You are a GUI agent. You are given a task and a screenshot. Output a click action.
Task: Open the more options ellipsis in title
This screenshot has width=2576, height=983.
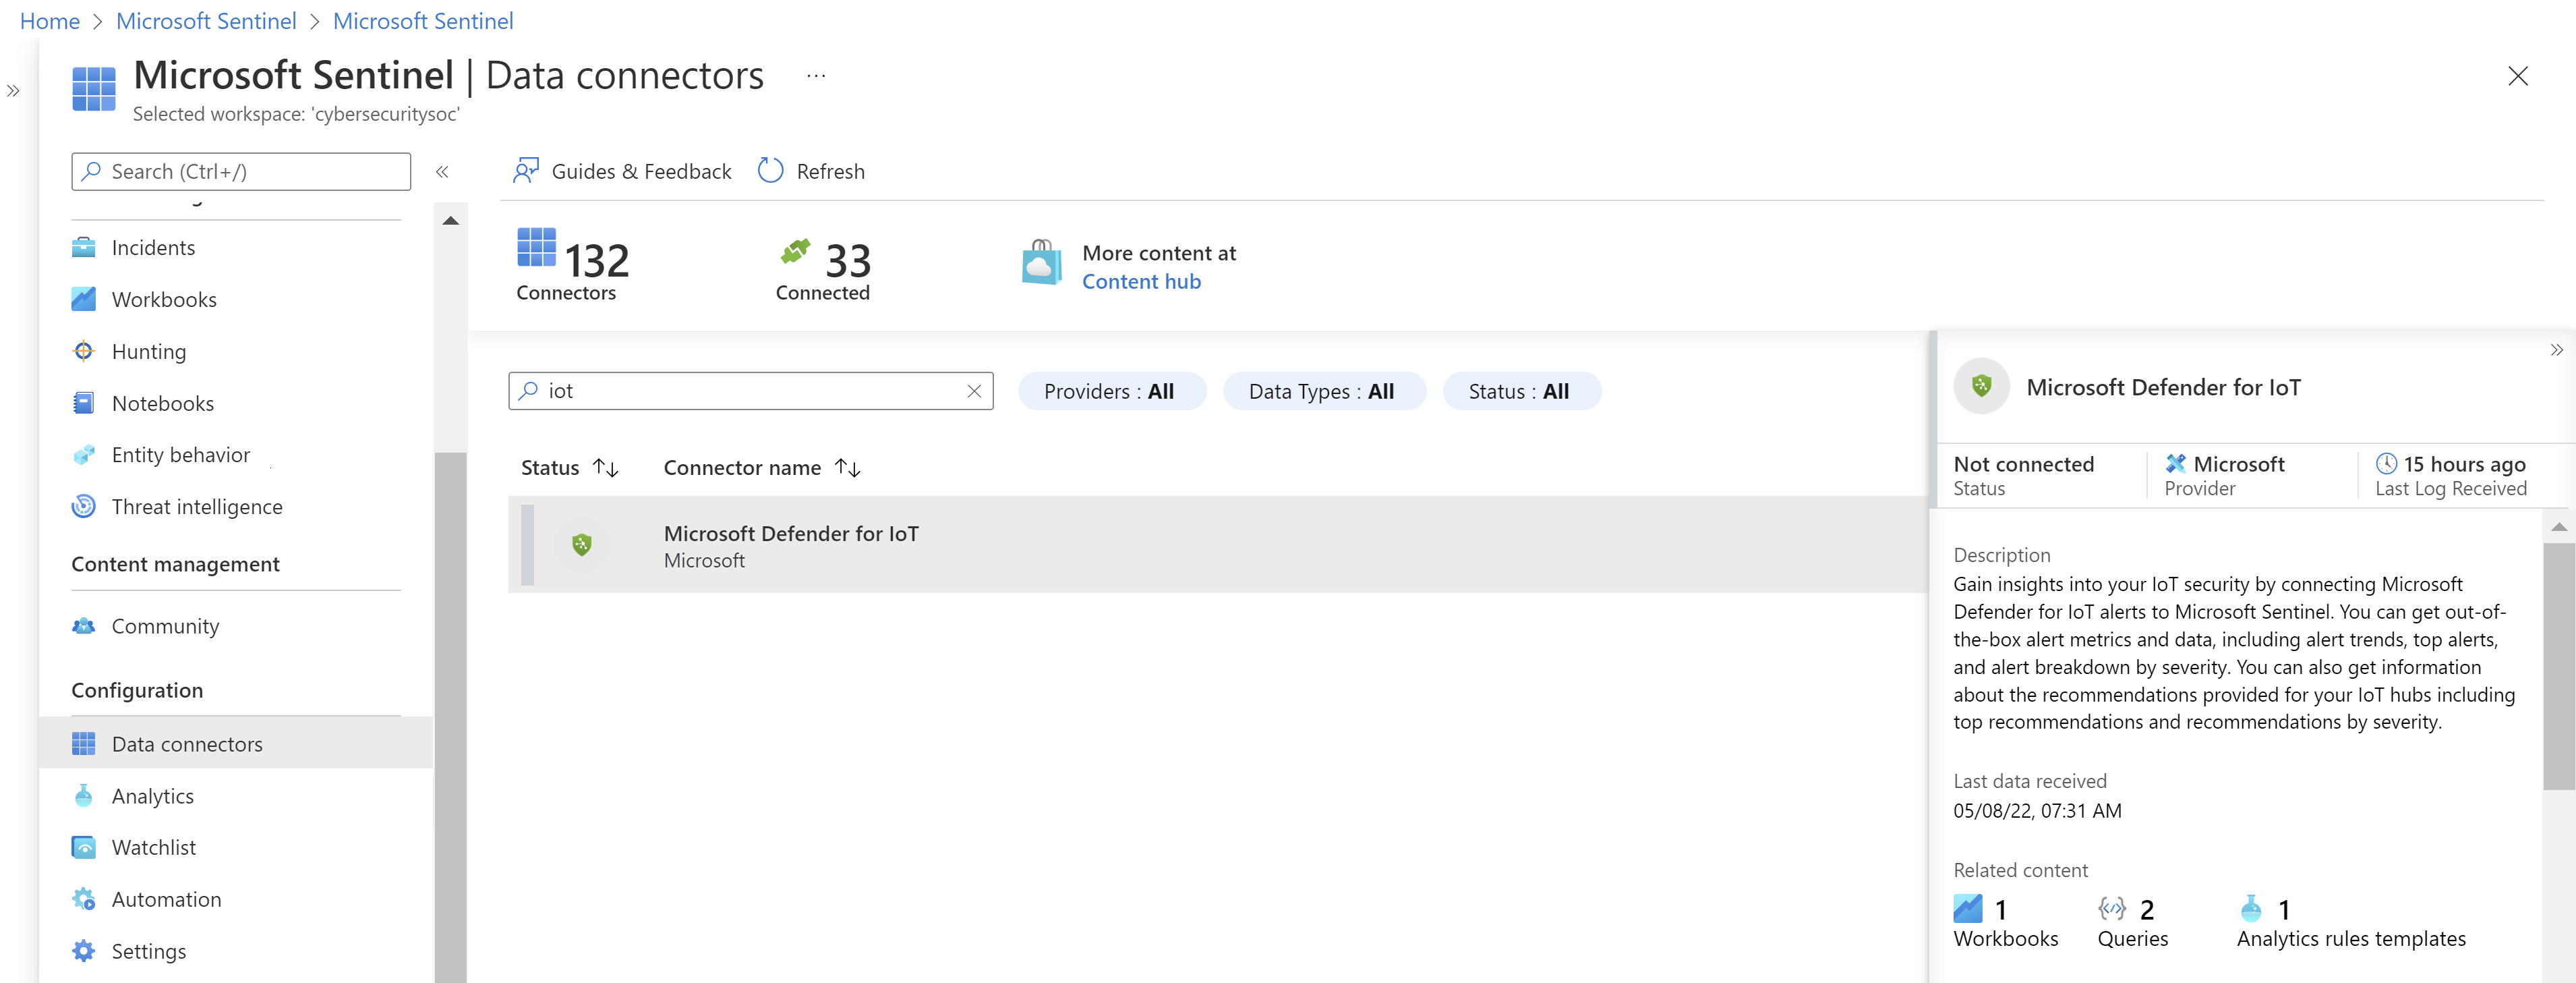[816, 76]
